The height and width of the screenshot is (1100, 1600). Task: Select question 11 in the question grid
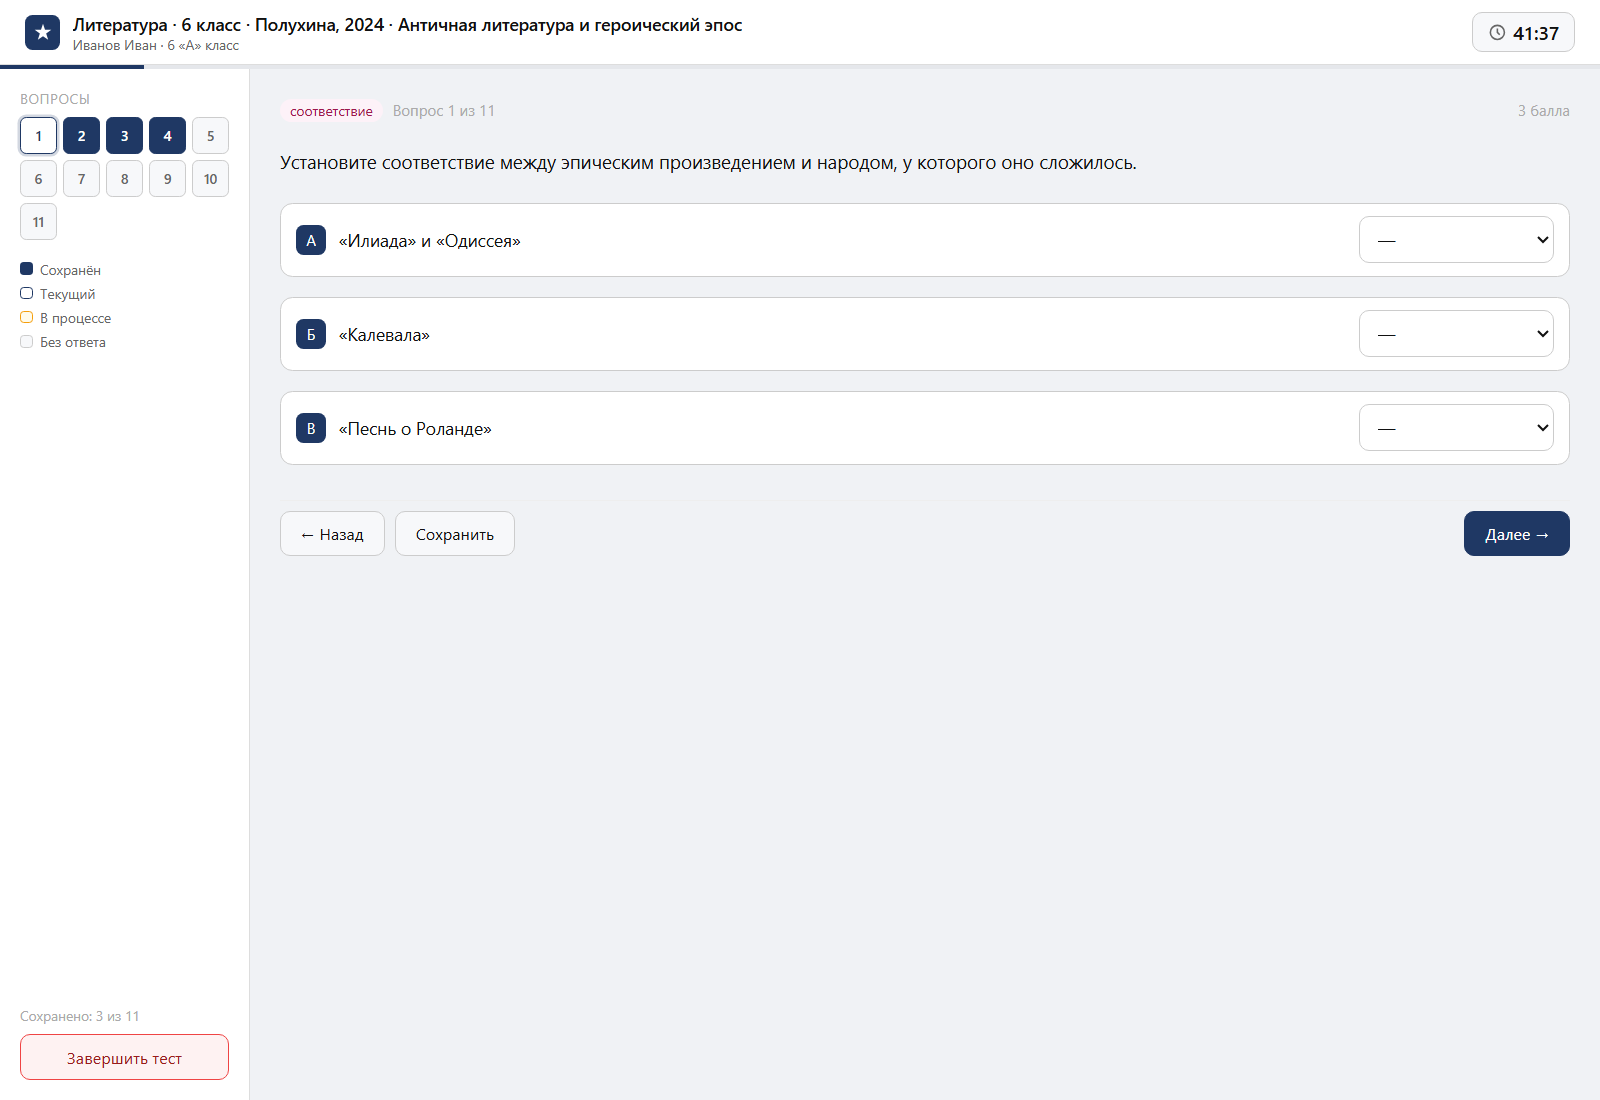(x=38, y=222)
